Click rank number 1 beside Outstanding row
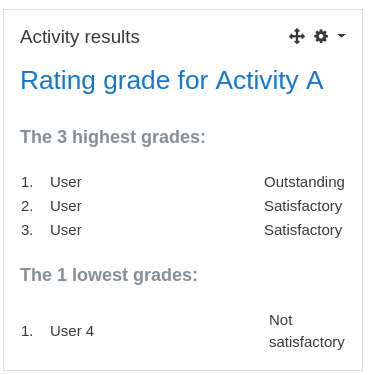 [27, 182]
